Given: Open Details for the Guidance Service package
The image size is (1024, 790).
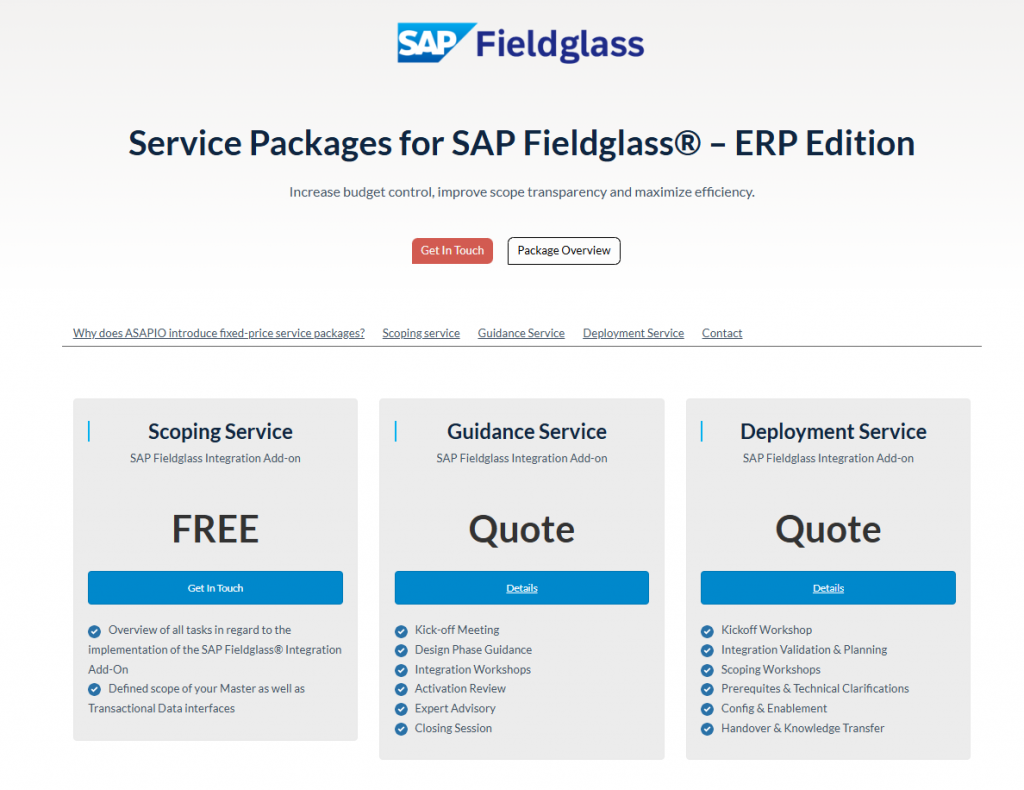Looking at the screenshot, I should [521, 588].
